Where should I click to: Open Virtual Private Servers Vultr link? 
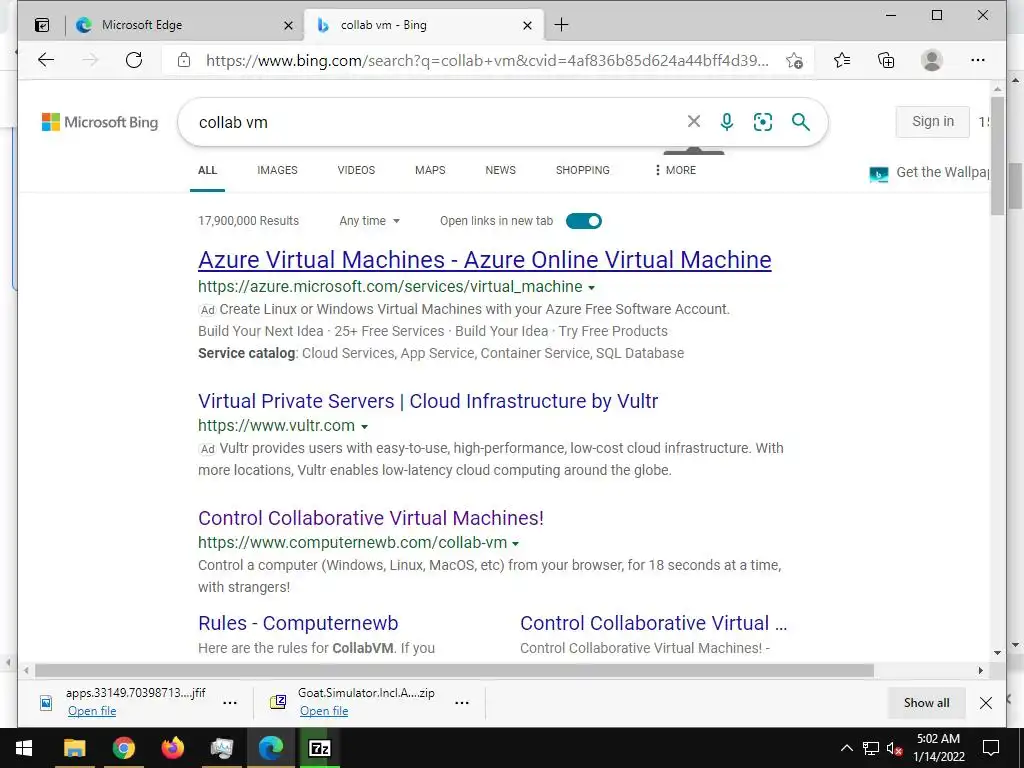[428, 401]
